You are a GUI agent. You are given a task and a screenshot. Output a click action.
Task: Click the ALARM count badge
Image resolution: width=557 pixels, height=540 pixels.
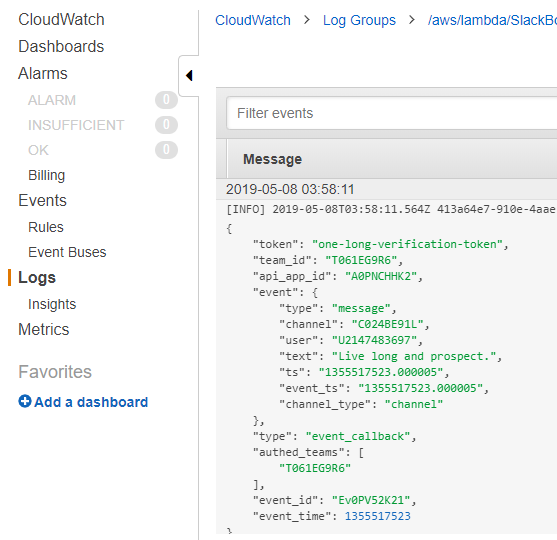tap(166, 100)
